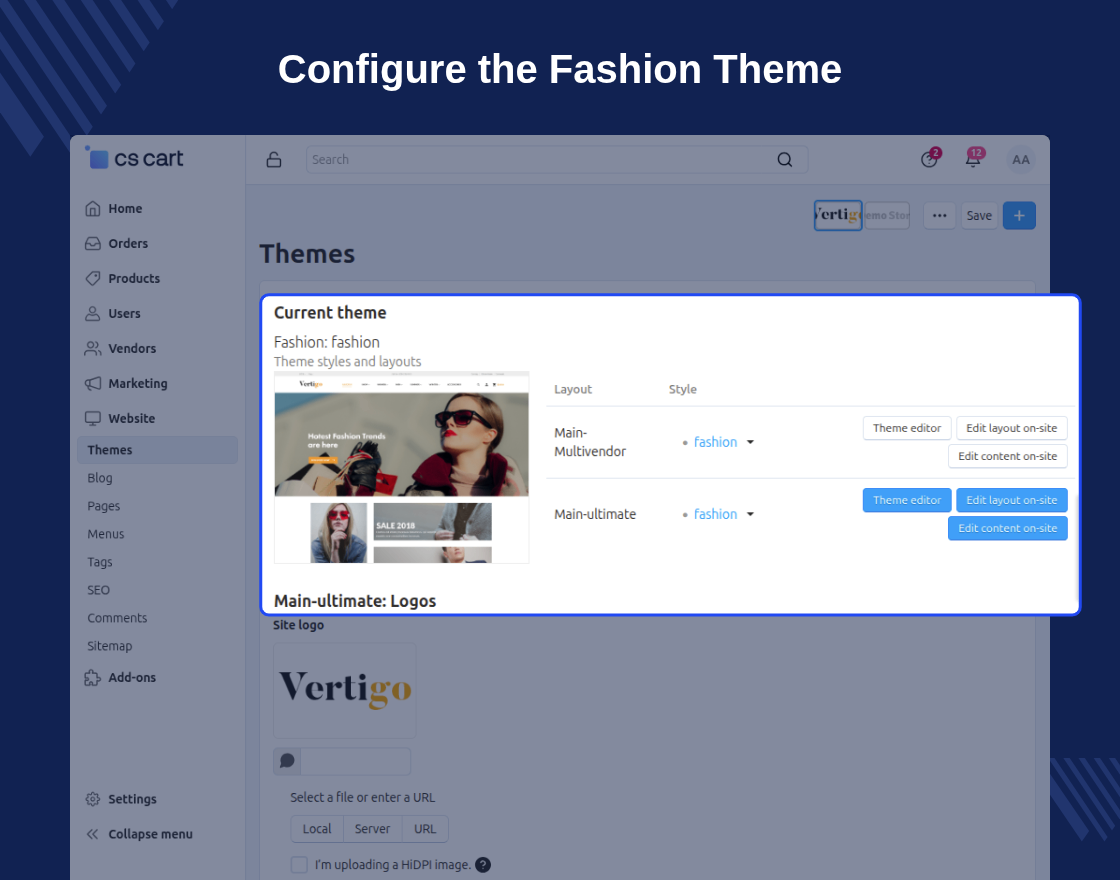1120x880 pixels.
Task: Click the fashion style link for Main-ultimate
Action: point(715,514)
